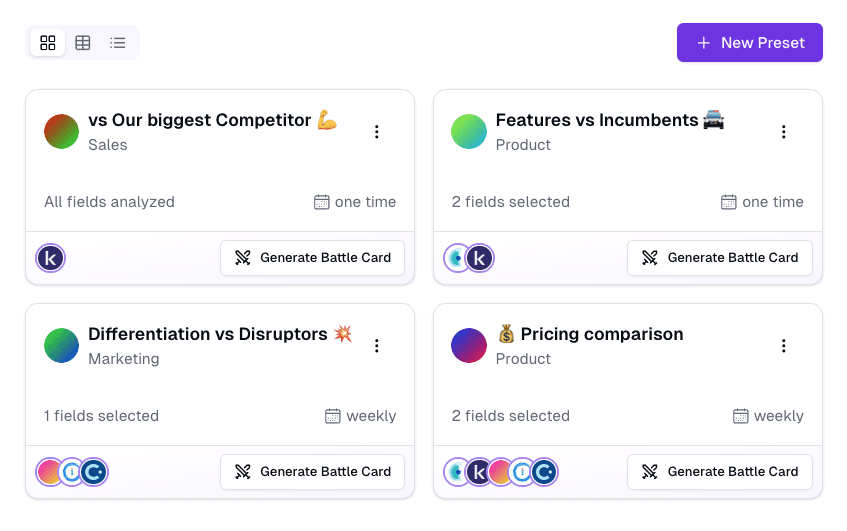Open options menu for vs Our biggest Competitor
The height and width of the screenshot is (531, 847).
[377, 132]
